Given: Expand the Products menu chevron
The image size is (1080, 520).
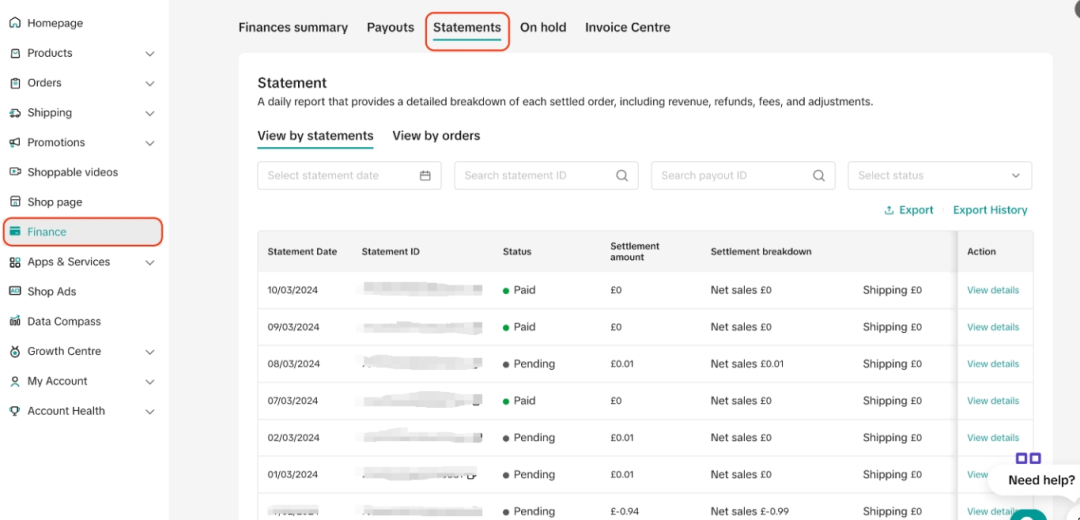Looking at the screenshot, I should pyautogui.click(x=150, y=54).
